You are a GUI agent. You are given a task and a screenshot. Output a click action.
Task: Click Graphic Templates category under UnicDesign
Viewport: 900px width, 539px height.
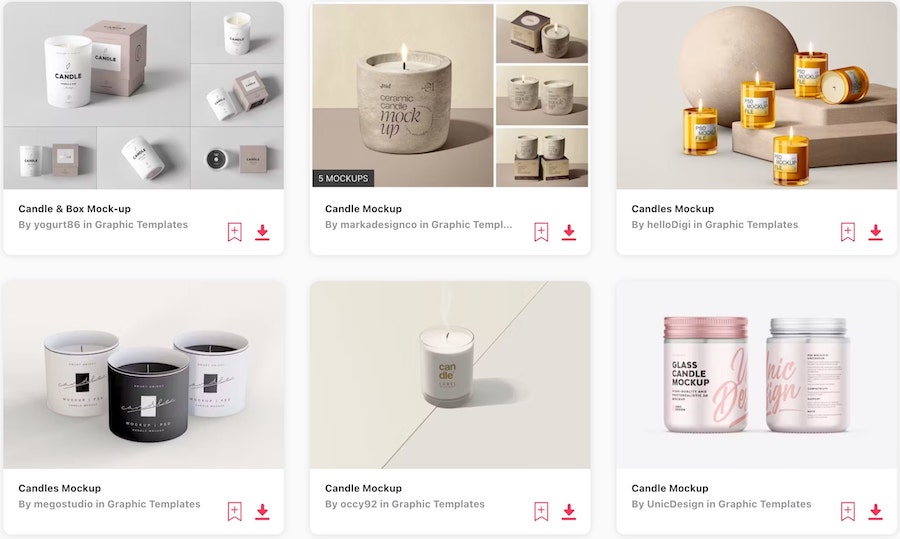point(765,505)
